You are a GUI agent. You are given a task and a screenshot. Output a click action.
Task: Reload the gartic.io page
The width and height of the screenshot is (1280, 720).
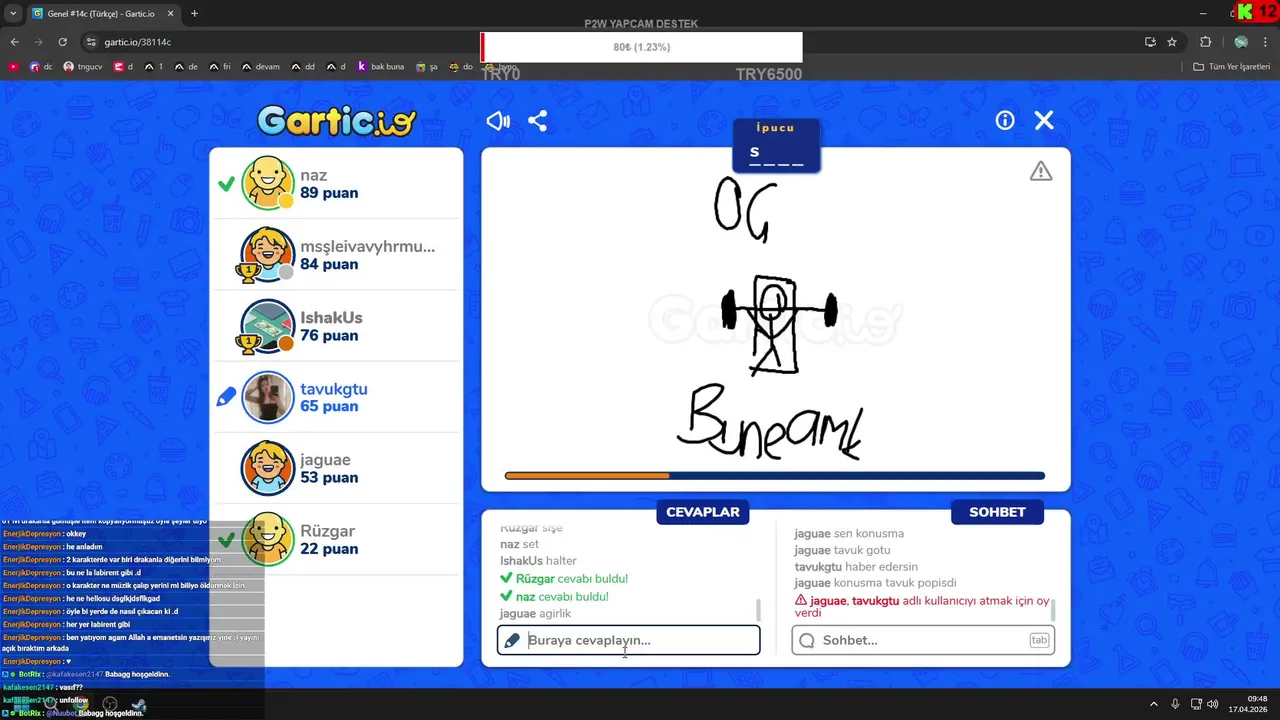pos(62,42)
